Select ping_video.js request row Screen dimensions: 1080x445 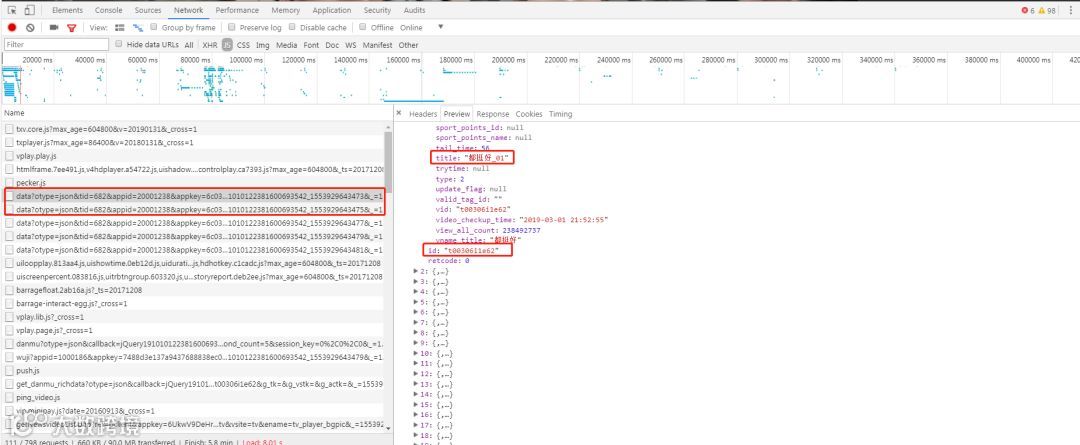194,397
